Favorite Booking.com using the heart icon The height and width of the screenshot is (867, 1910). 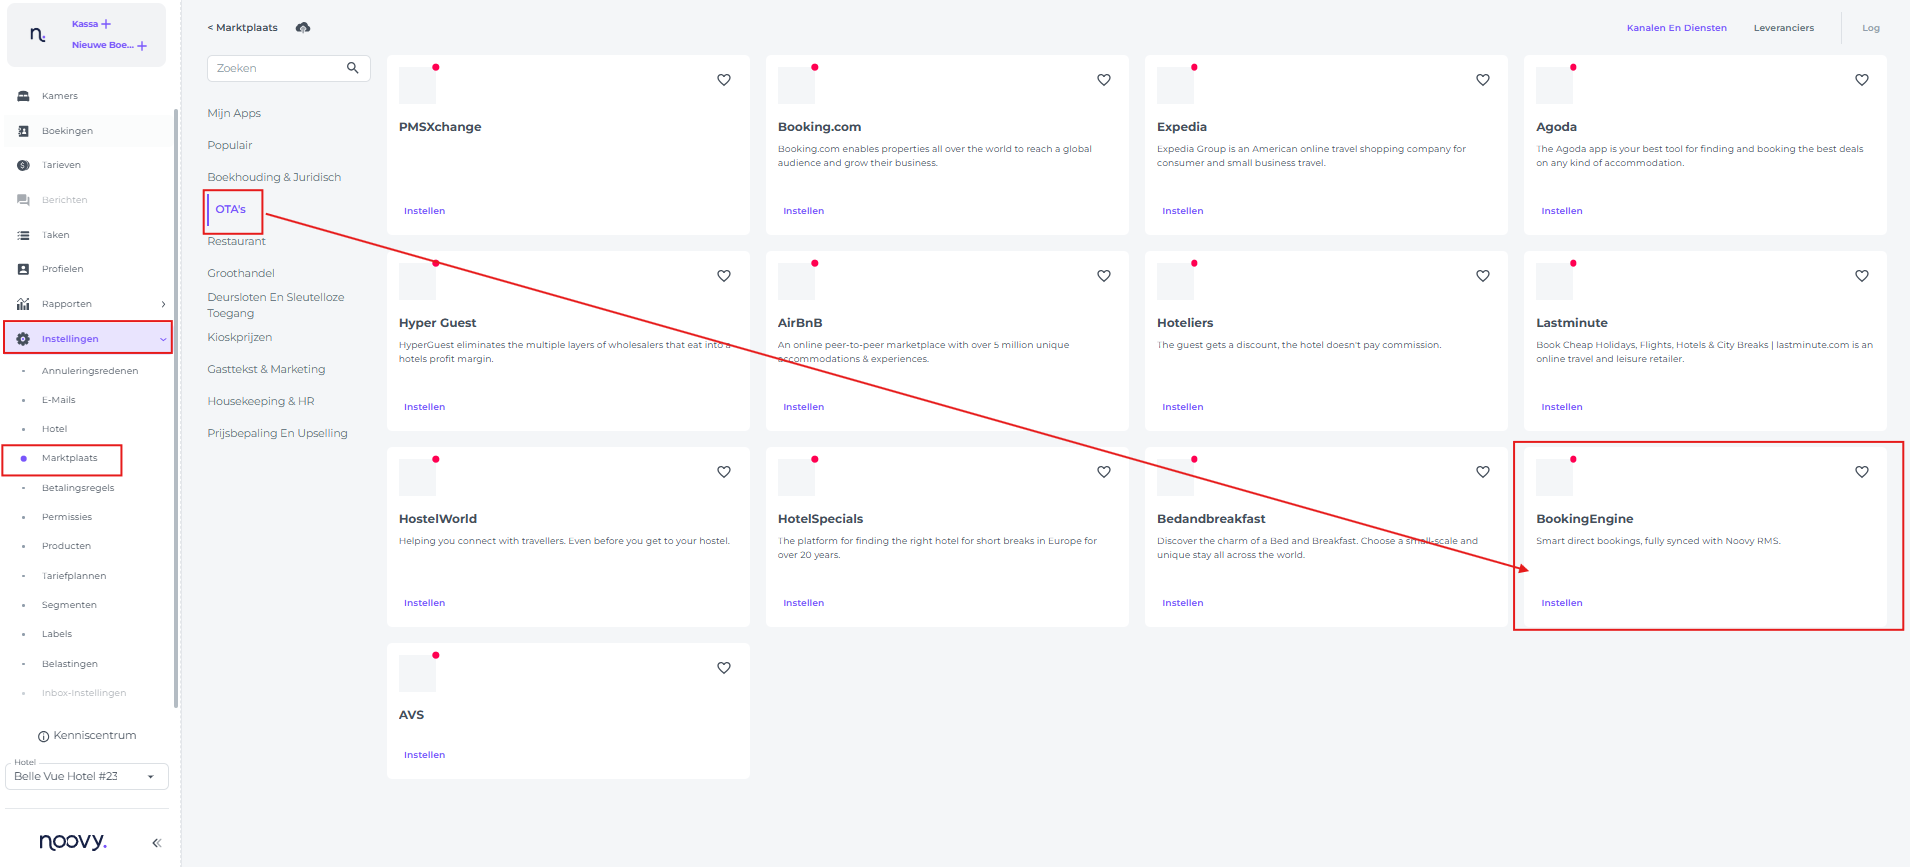[x=1104, y=80]
